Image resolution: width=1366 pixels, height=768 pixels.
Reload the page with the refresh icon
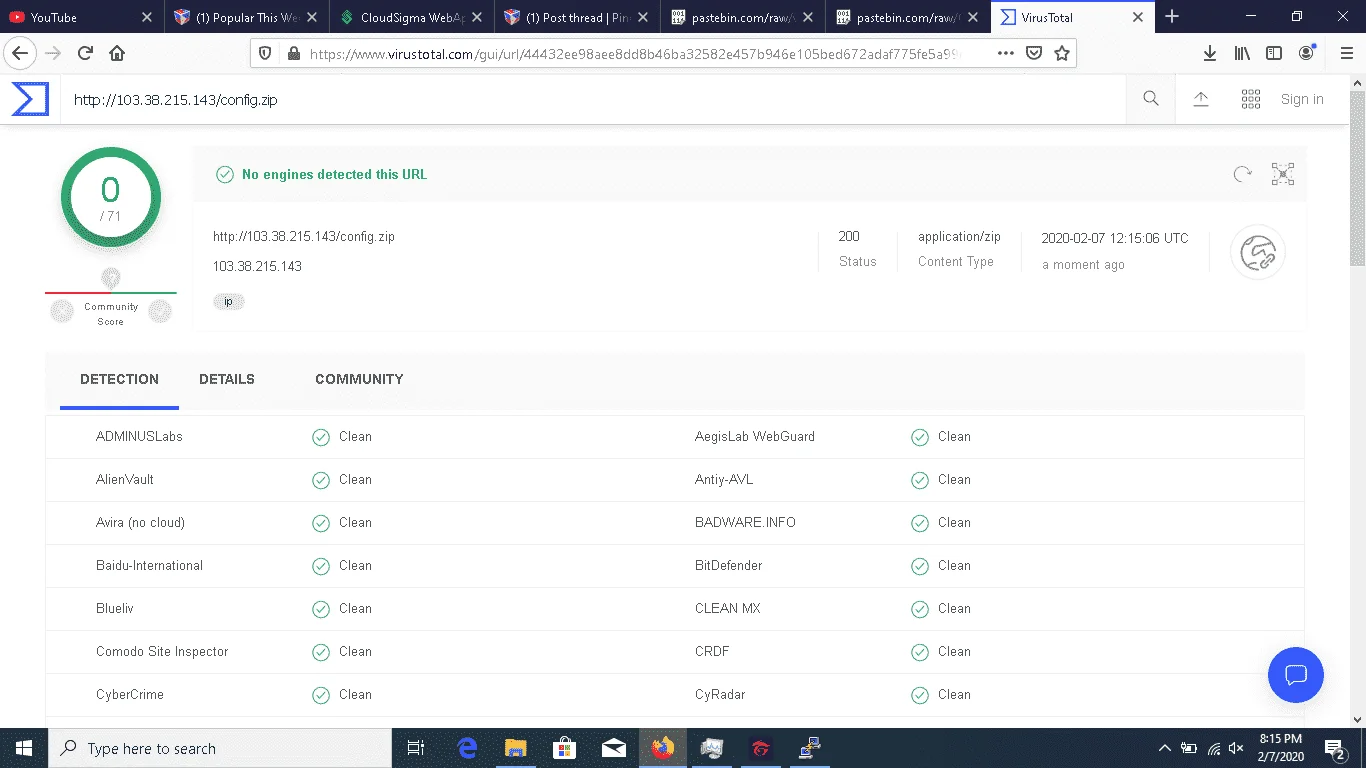point(85,53)
